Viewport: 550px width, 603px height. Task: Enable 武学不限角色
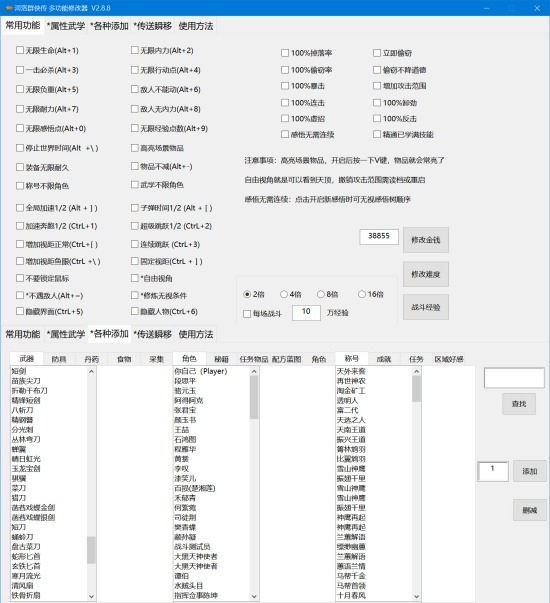click(x=135, y=185)
